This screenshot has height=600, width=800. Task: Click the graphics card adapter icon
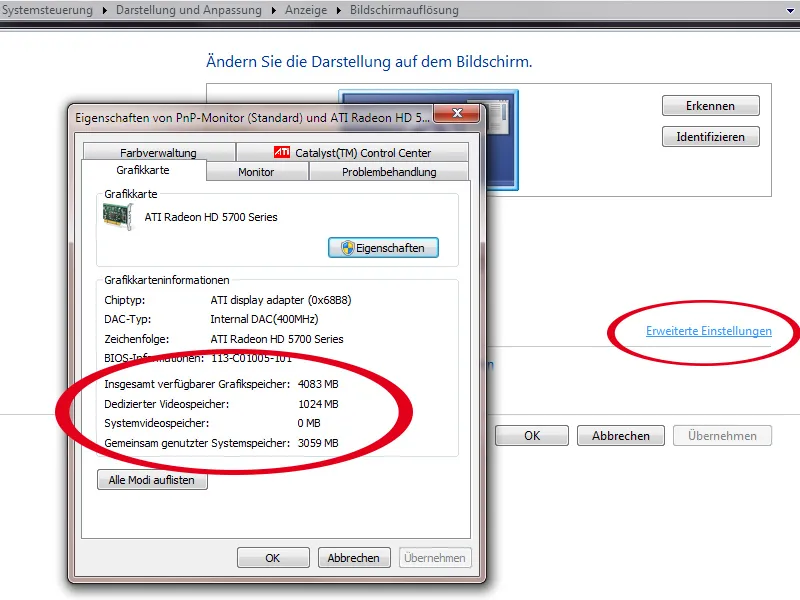pos(118,216)
